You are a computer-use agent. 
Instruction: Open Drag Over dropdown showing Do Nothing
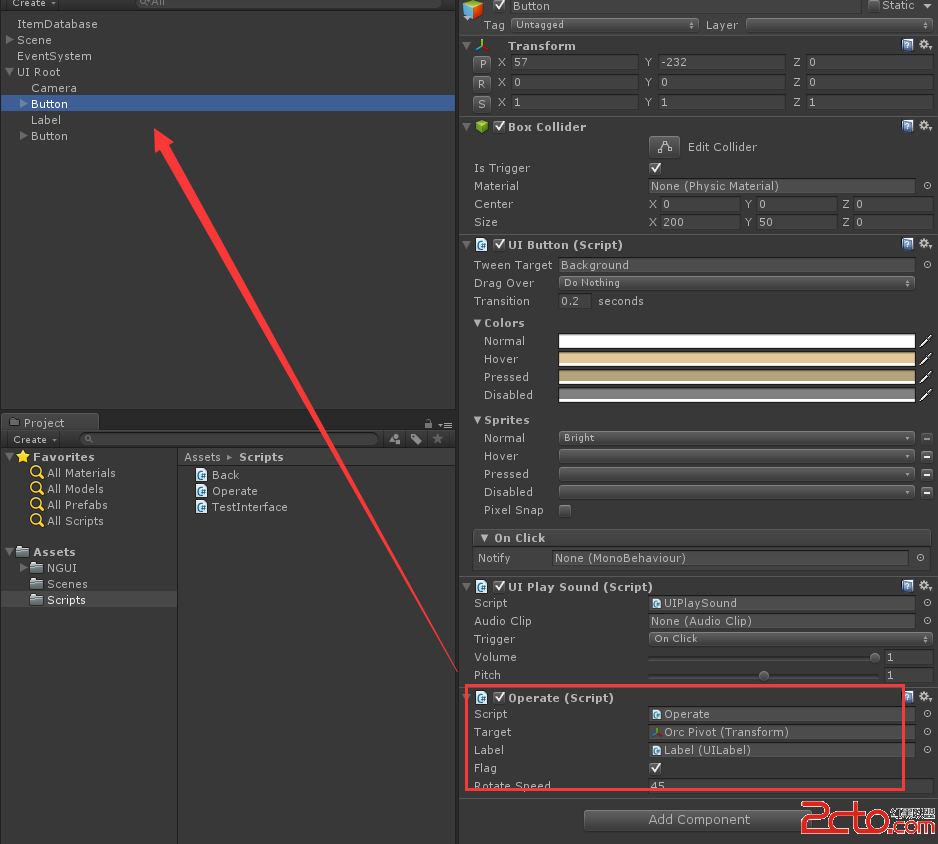click(x=736, y=283)
